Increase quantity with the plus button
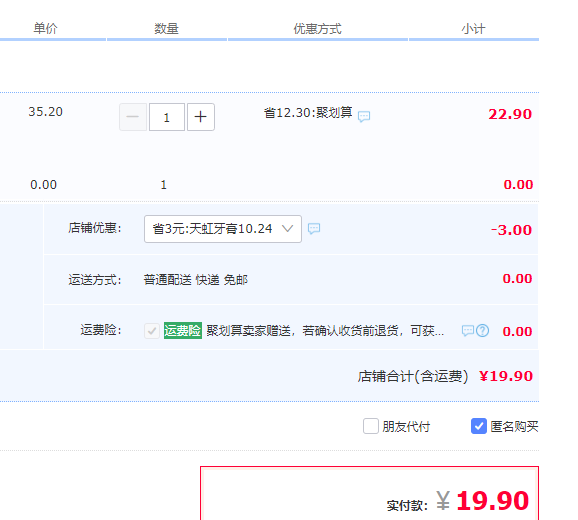This screenshot has height=520, width=578. 201,117
